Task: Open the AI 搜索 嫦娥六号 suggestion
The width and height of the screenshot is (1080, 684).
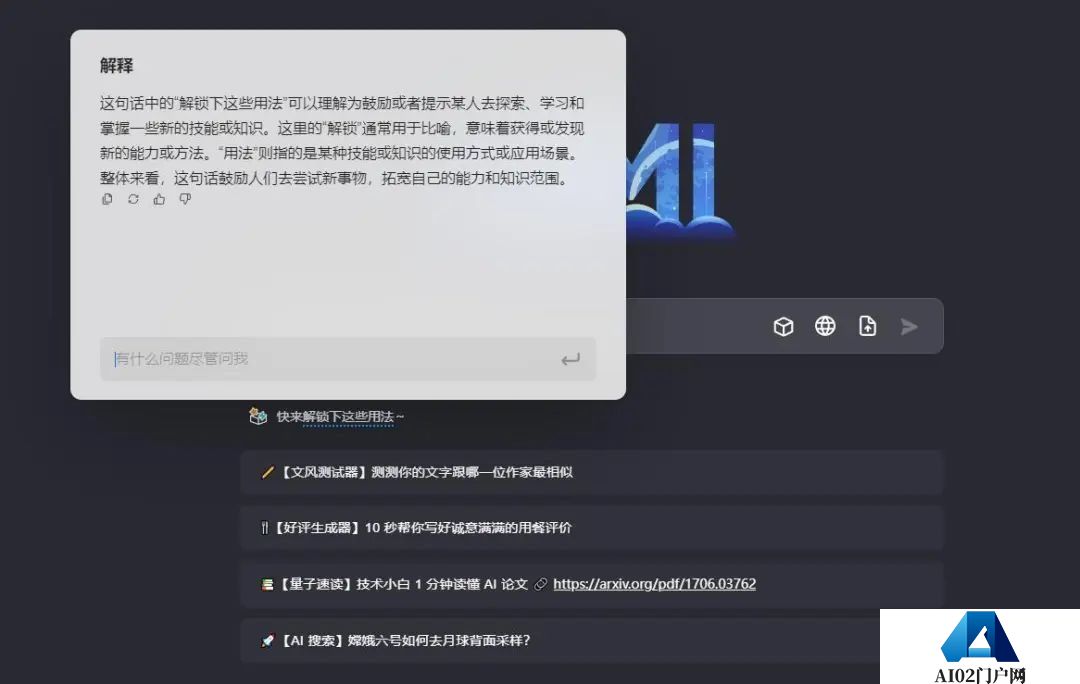Action: (x=591, y=641)
